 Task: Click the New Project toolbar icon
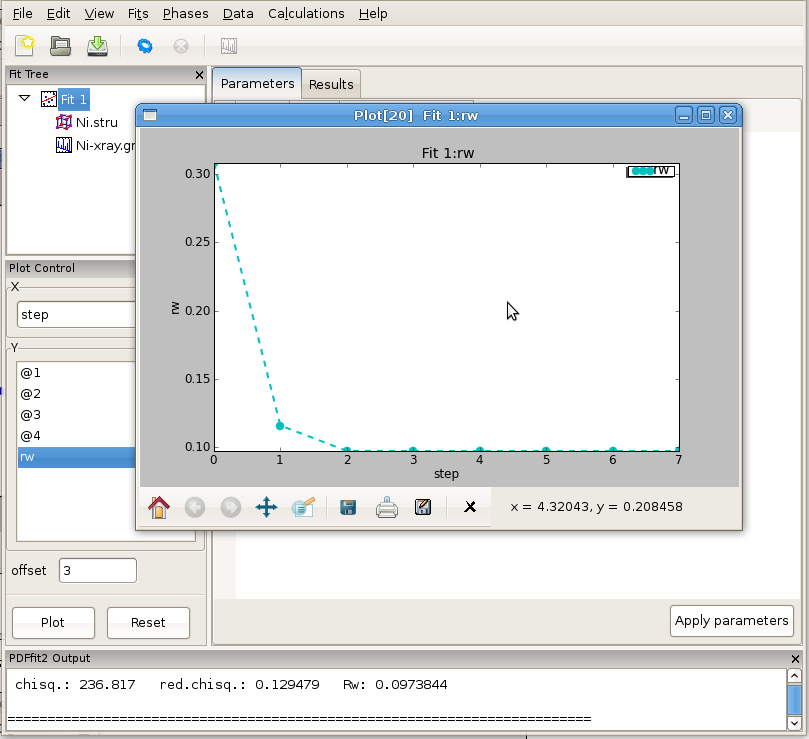[x=25, y=45]
